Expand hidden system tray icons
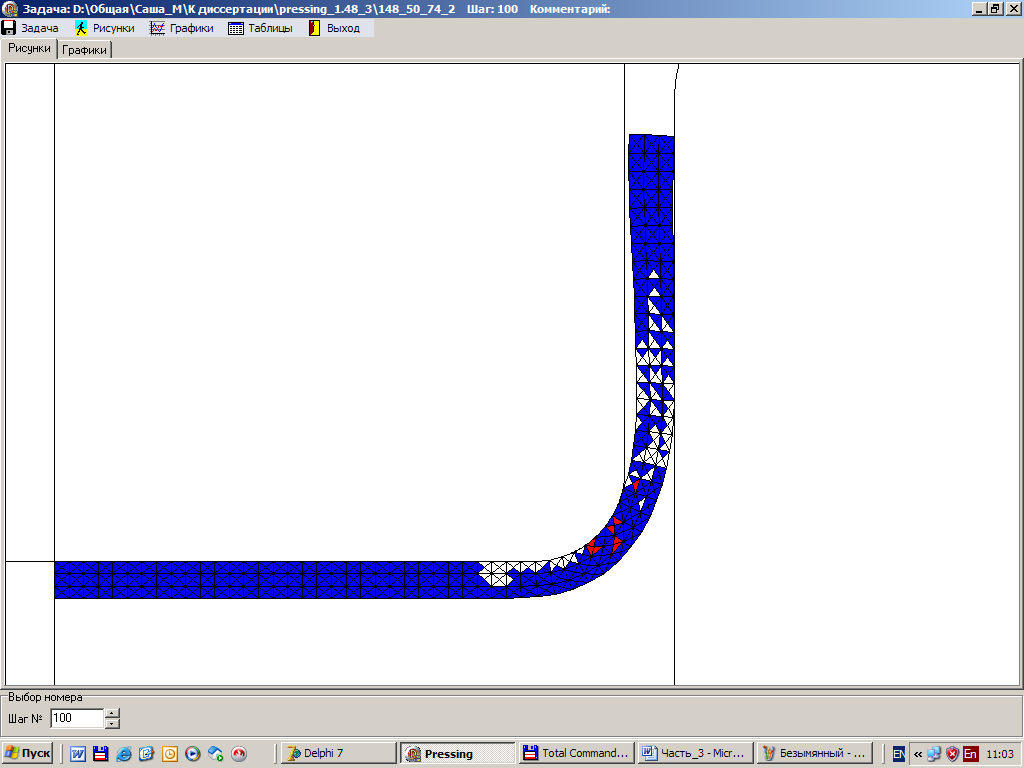 coord(917,754)
